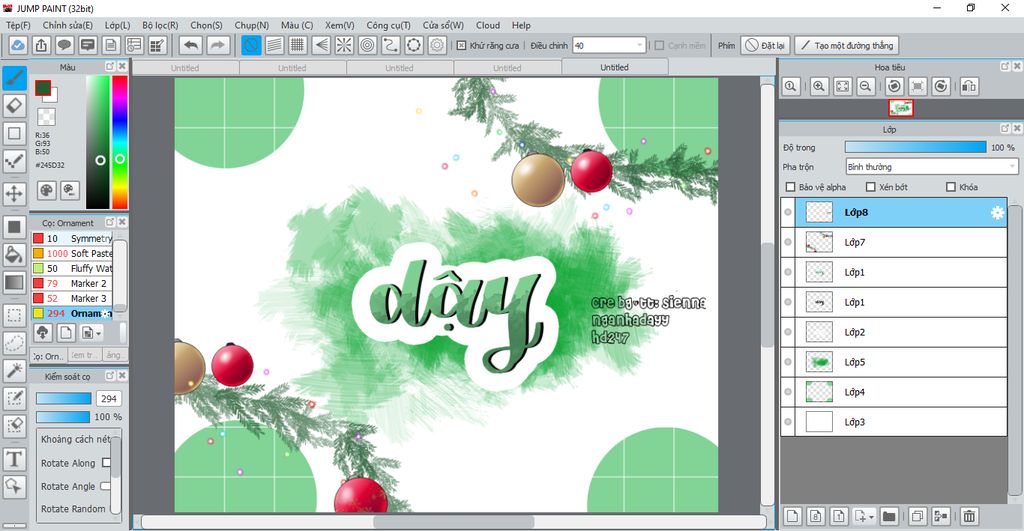This screenshot has width=1024, height=531.
Task: Click the navigator canvas thumbnail
Action: pyautogui.click(x=901, y=108)
